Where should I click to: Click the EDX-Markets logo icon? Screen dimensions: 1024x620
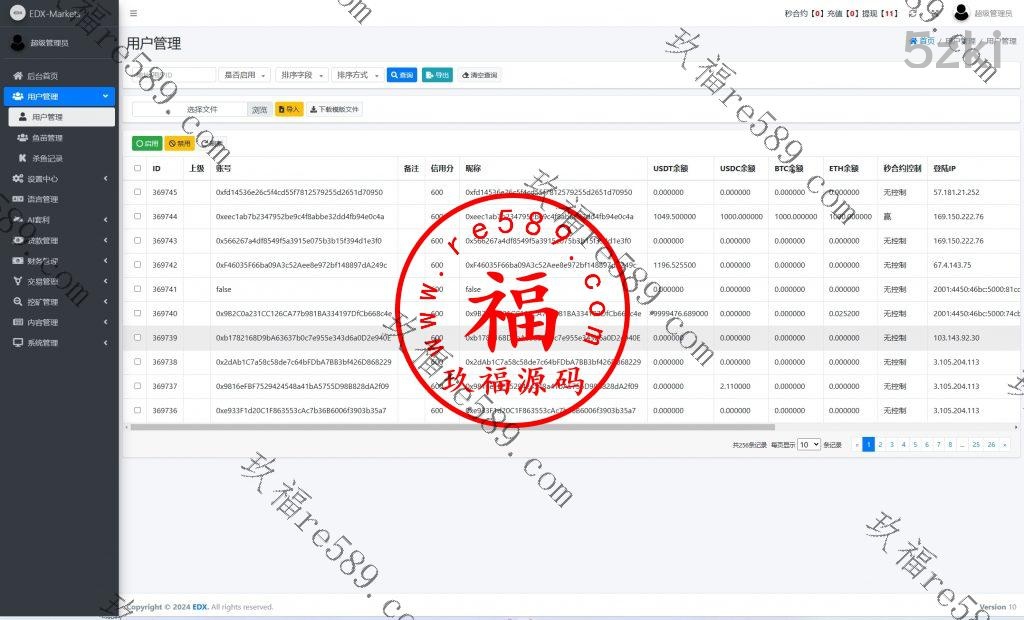point(17,13)
